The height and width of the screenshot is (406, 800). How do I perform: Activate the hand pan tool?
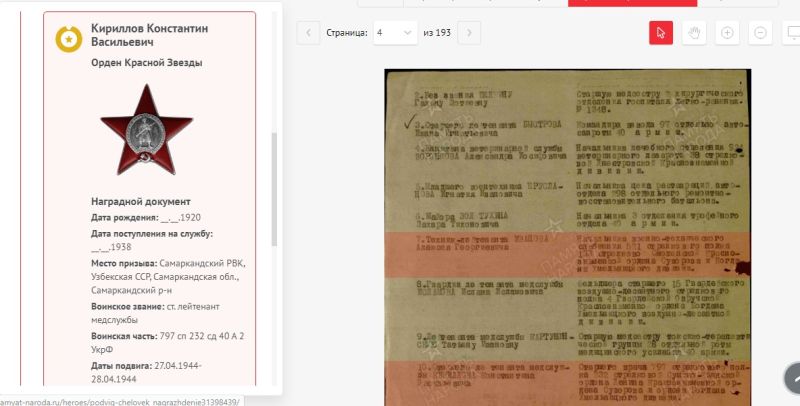[x=694, y=33]
